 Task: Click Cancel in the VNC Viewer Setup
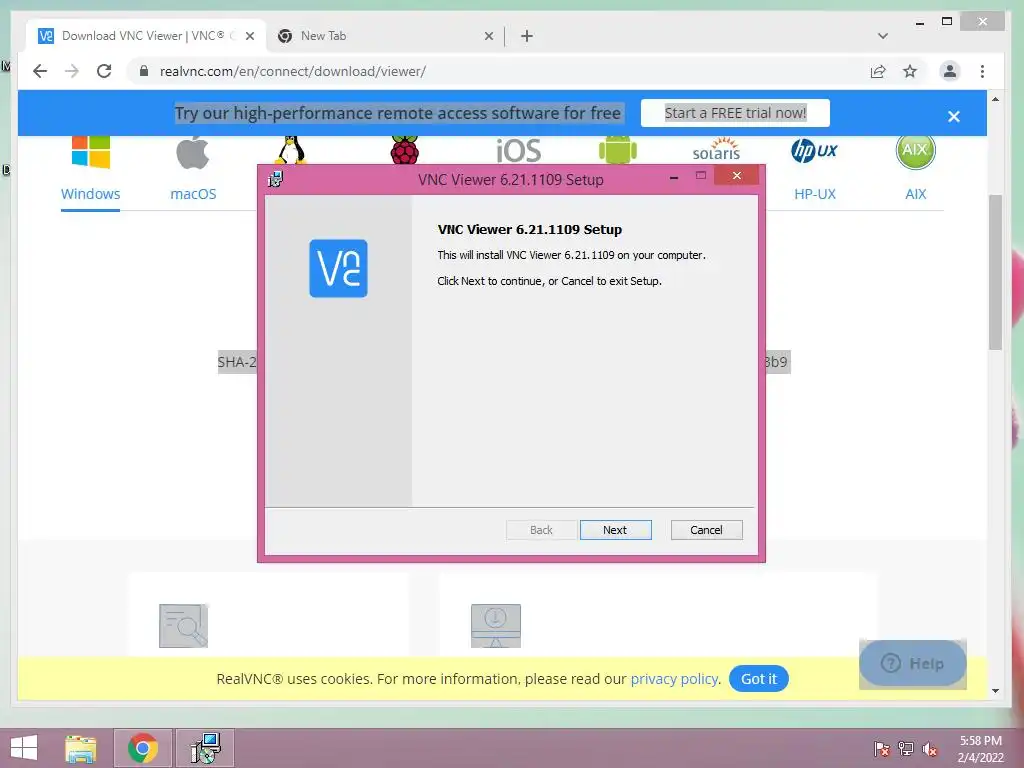click(x=706, y=530)
